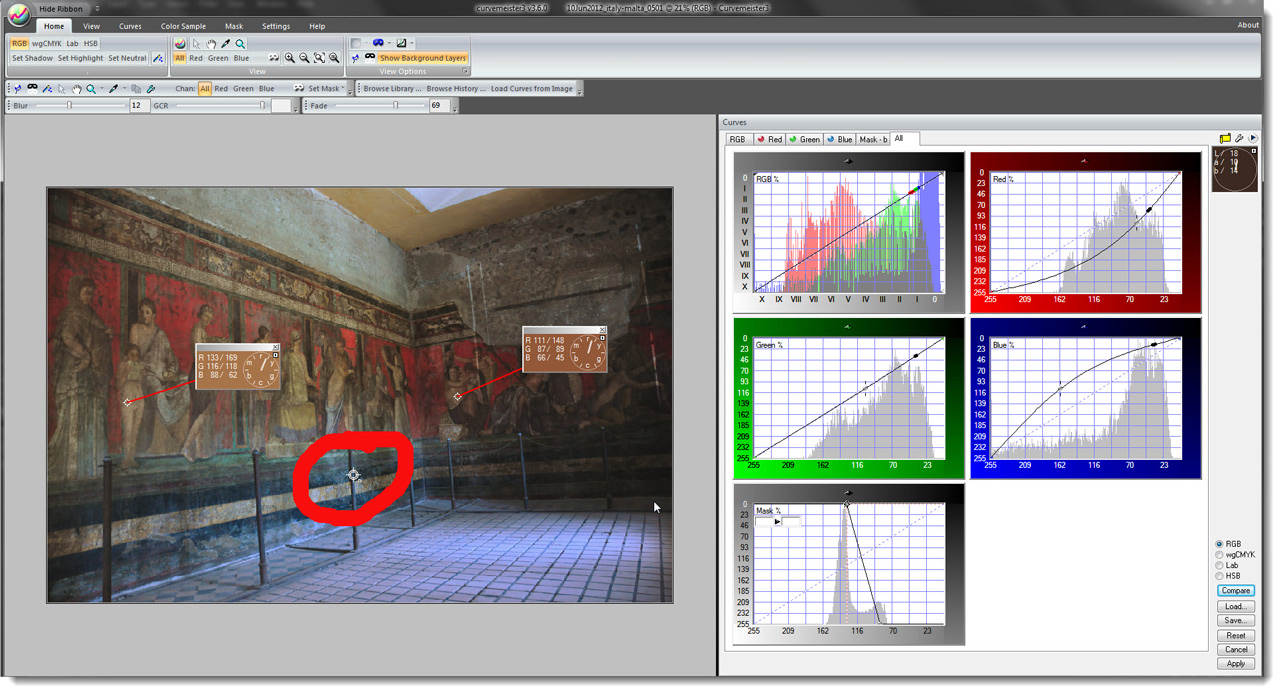1280x693 pixels.
Task: Click the mask icon on the lower toolbar
Action: point(33,88)
